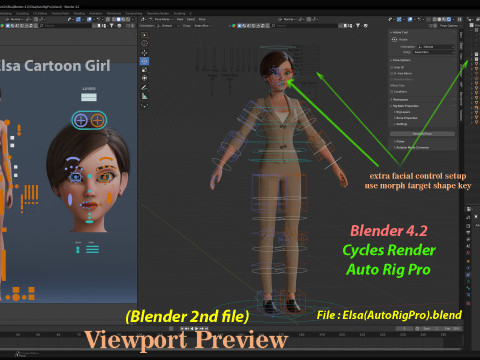480x360 pixels.
Task: Open filter funnel in left picker window
Action: click(111, 25)
